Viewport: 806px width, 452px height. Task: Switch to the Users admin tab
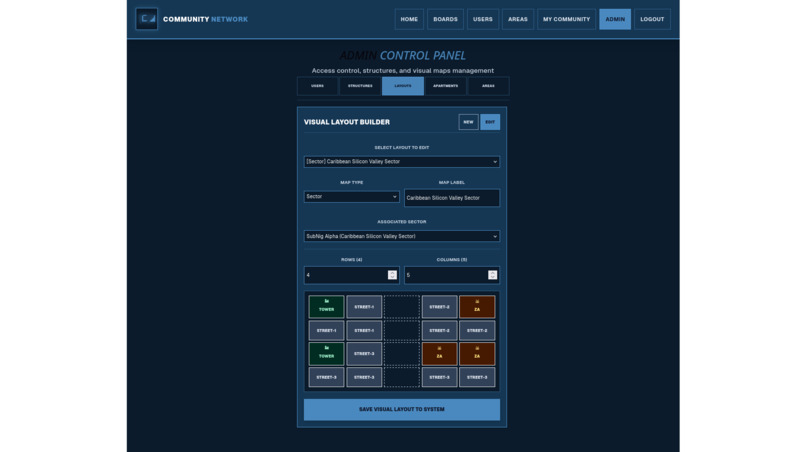point(318,86)
